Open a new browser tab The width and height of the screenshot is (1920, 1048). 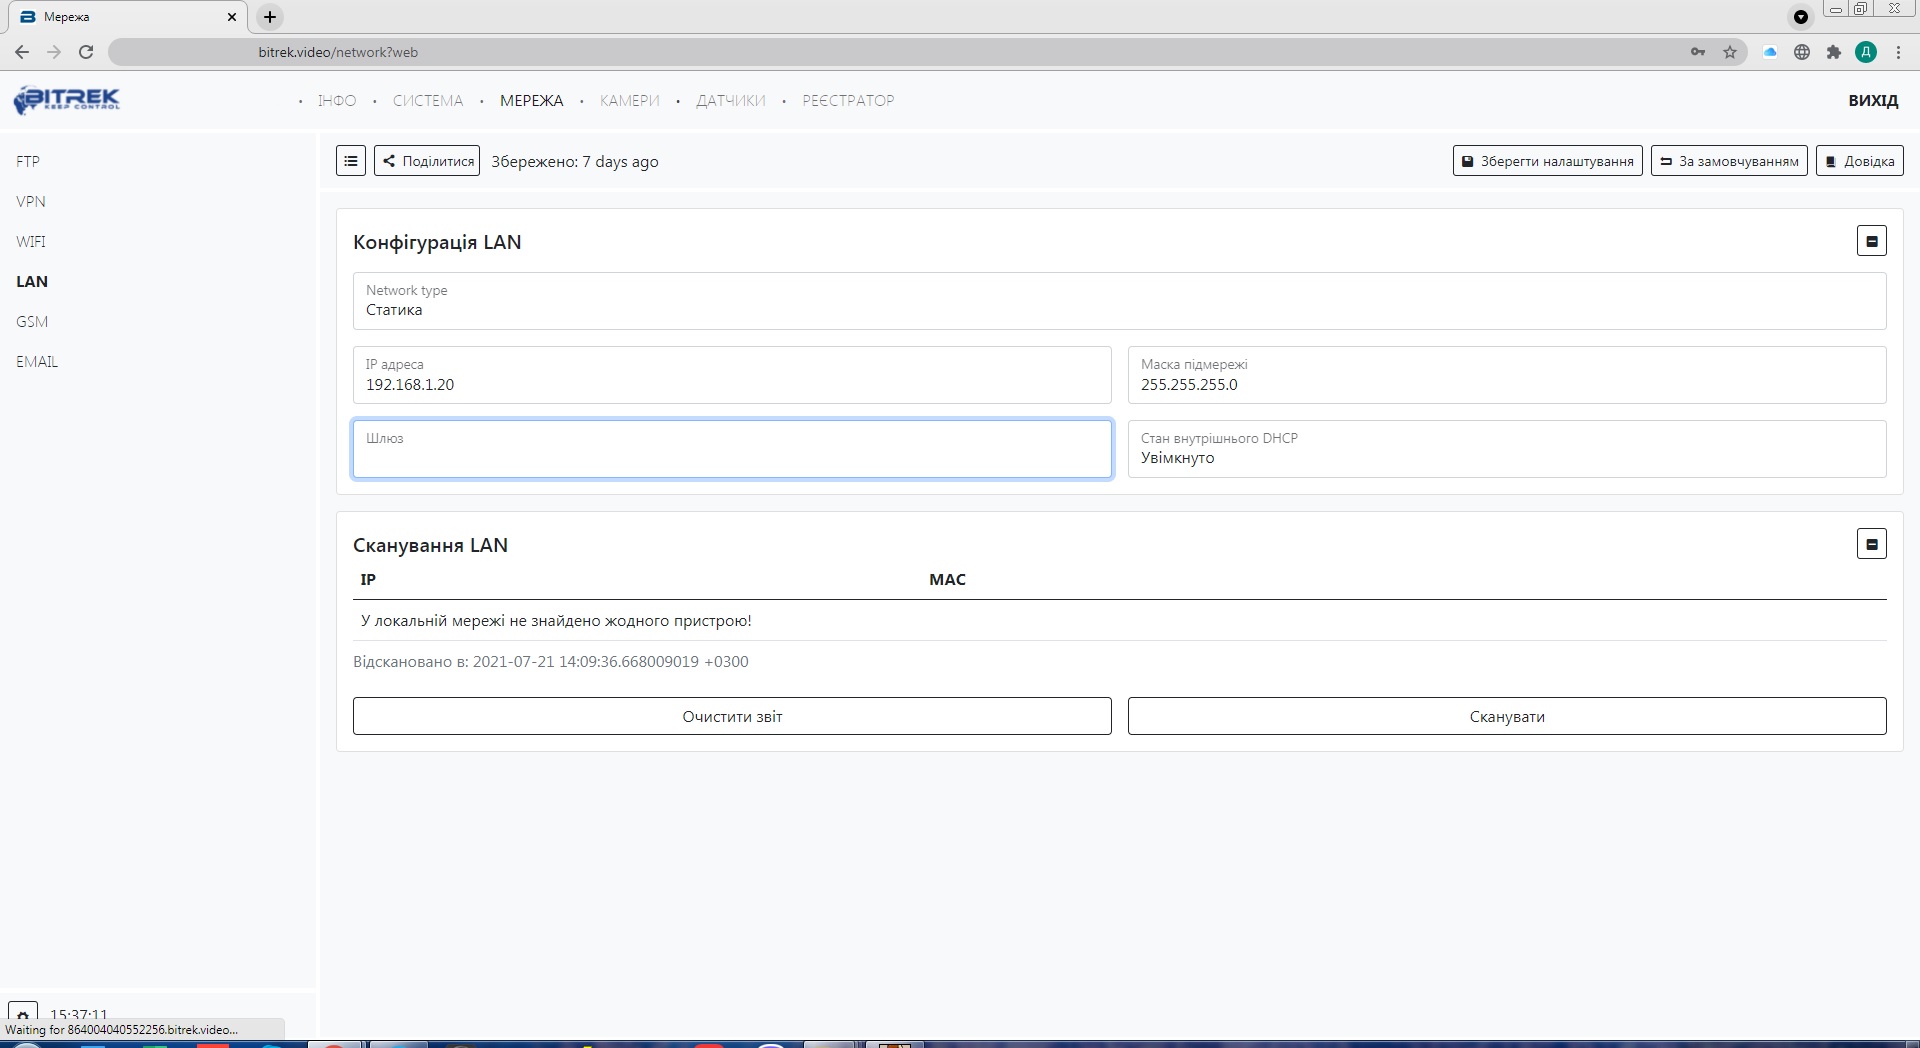click(x=269, y=17)
